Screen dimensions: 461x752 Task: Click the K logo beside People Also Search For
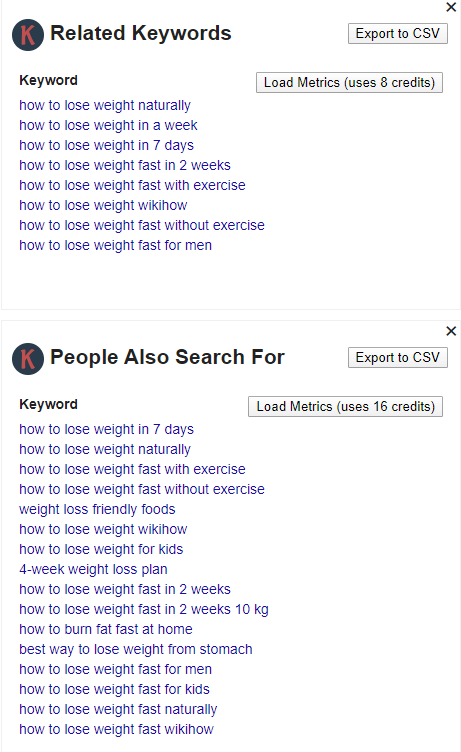[x=28, y=359]
